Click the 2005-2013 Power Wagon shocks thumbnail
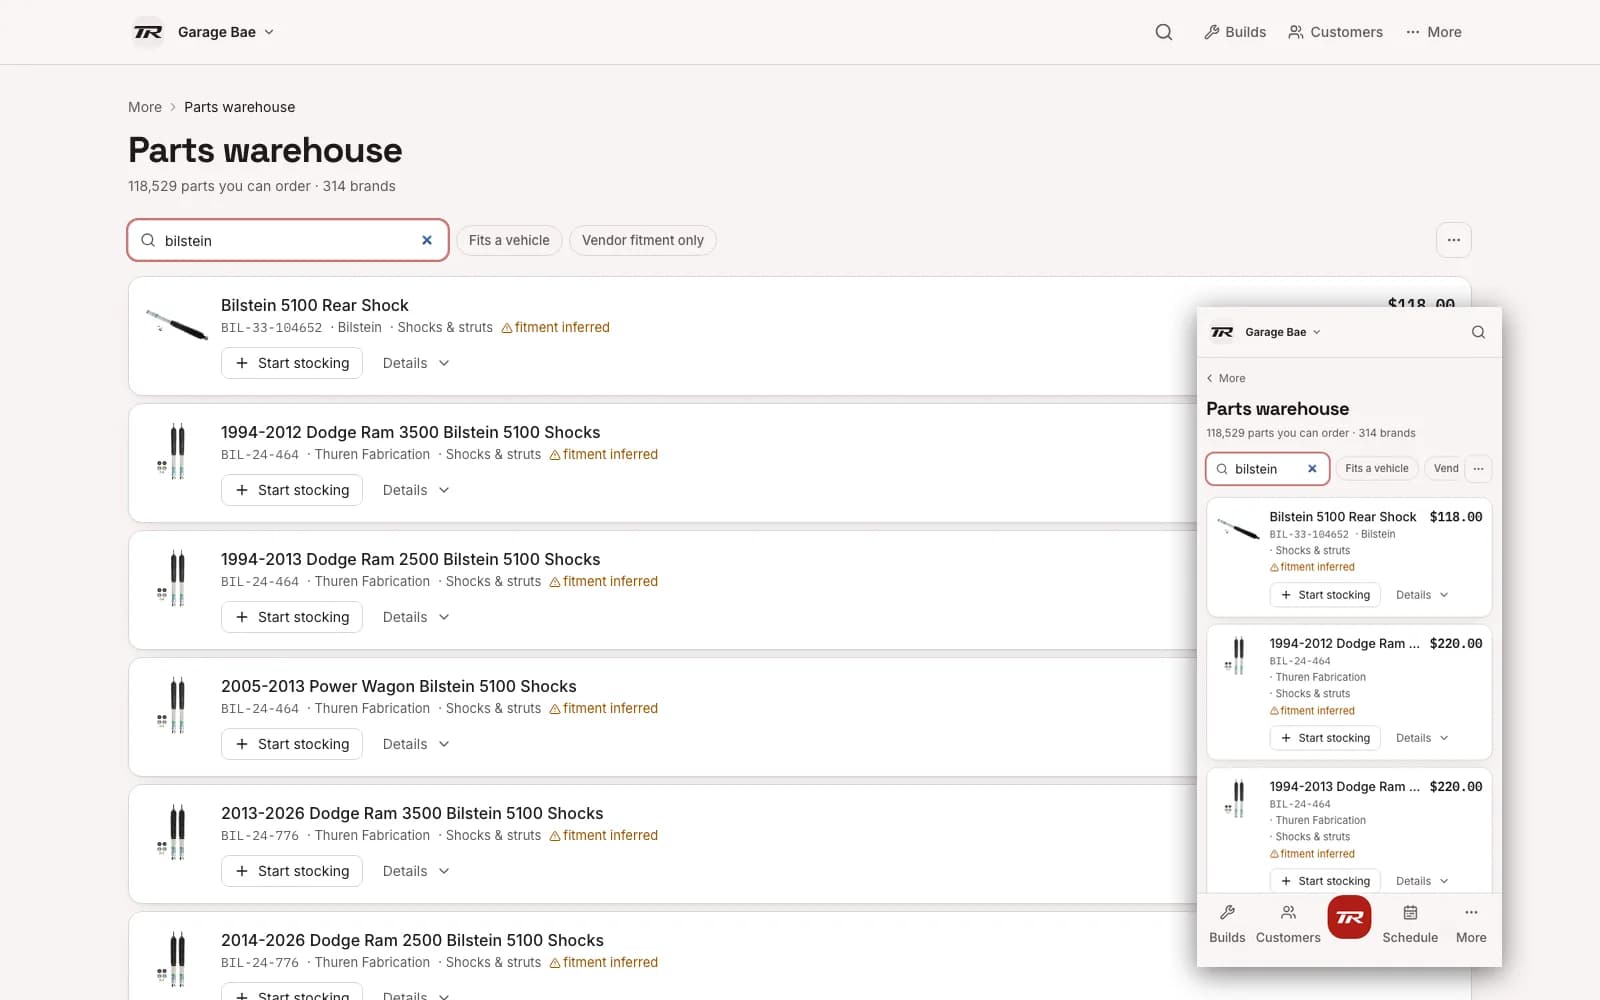Screen dimensions: 1600x1000 pos(176,707)
